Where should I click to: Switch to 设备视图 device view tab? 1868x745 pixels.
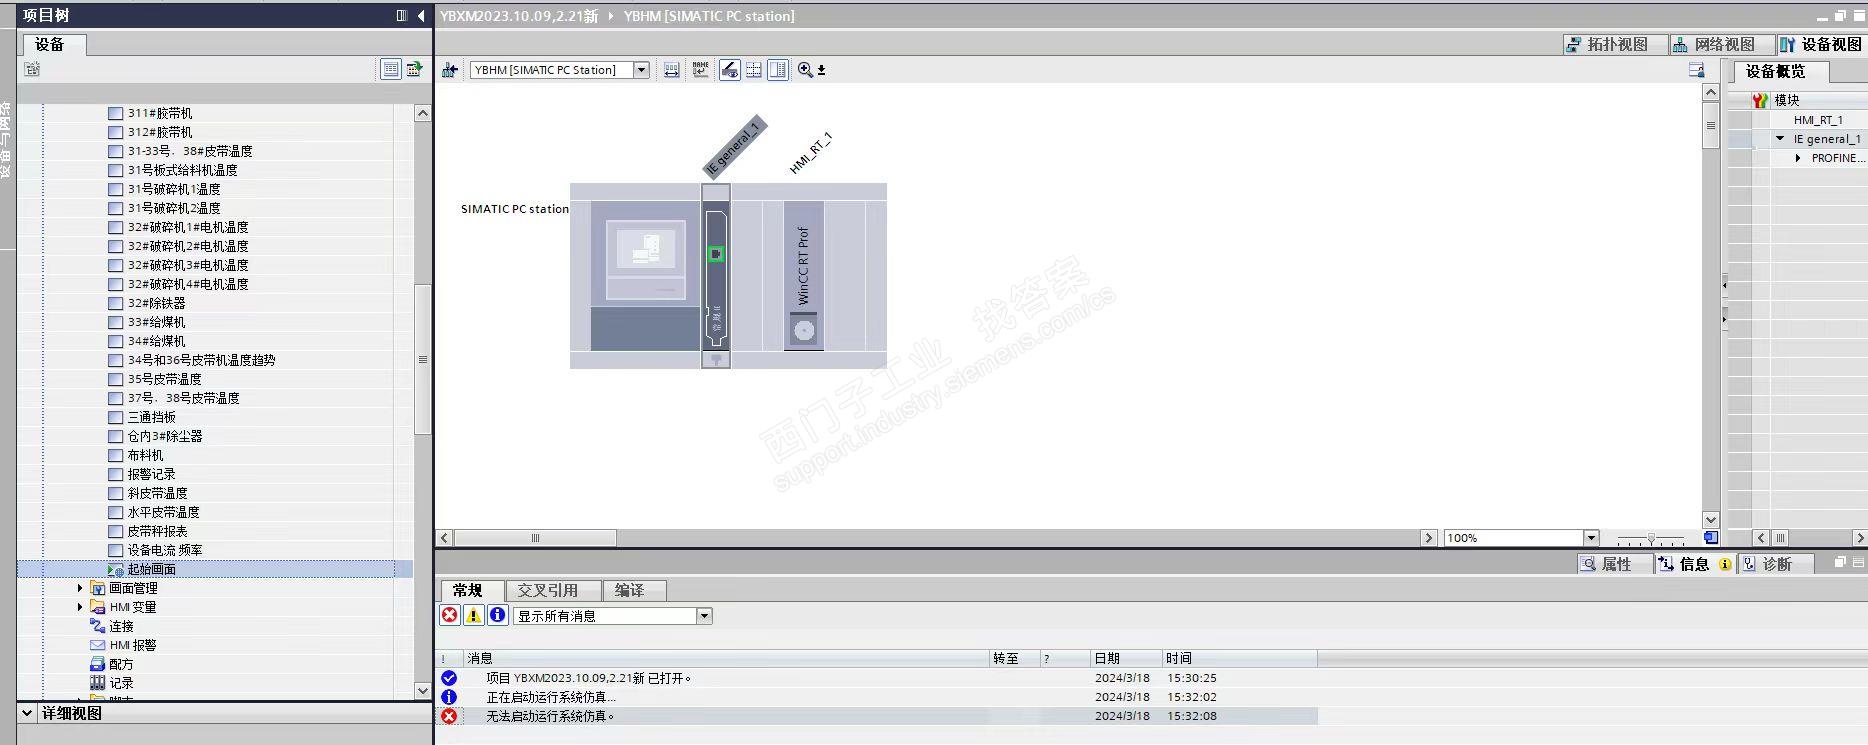tap(1821, 44)
